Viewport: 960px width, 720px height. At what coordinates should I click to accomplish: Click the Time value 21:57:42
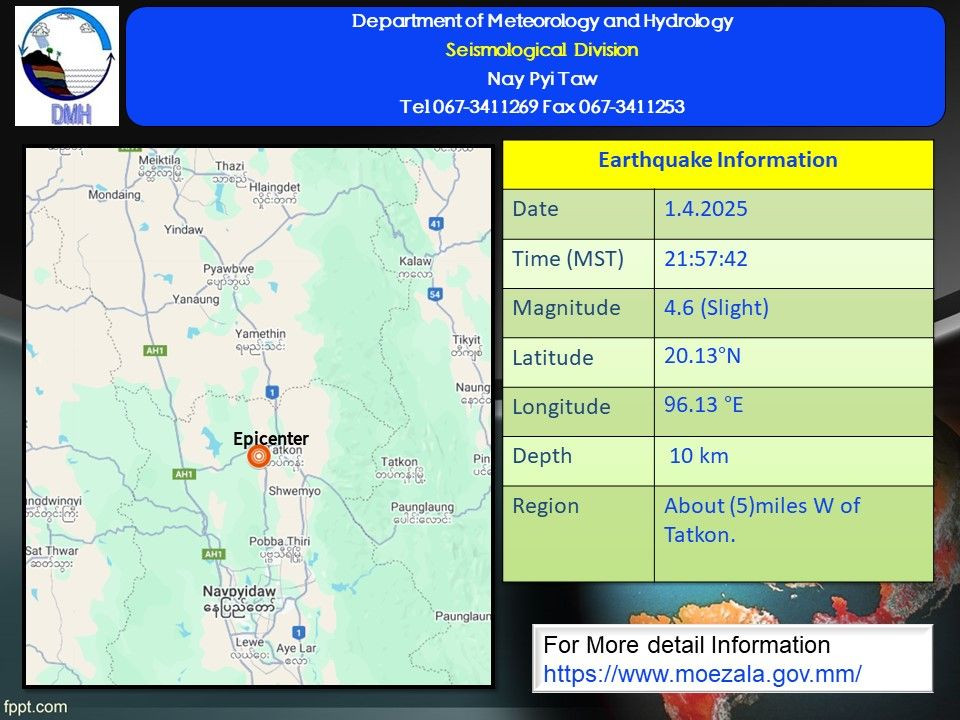[x=706, y=259]
